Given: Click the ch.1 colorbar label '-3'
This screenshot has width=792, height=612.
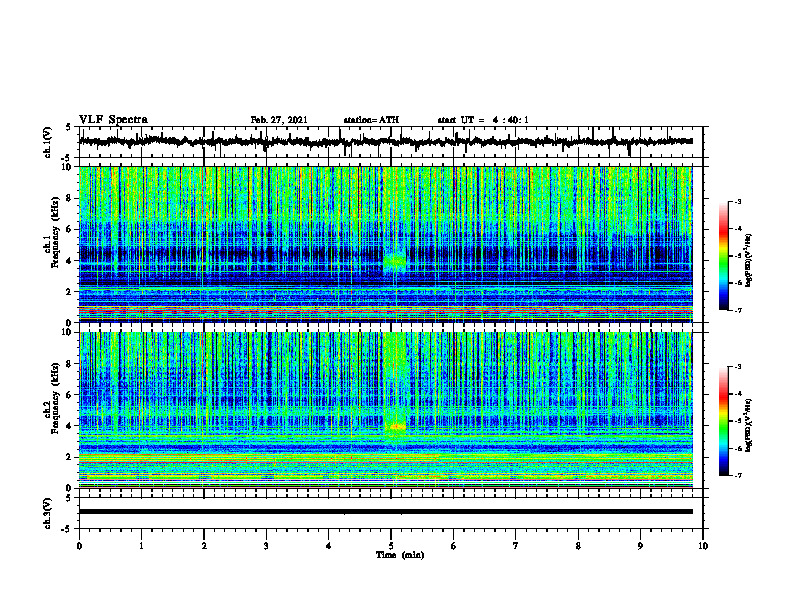Looking at the screenshot, I should coord(738,202).
